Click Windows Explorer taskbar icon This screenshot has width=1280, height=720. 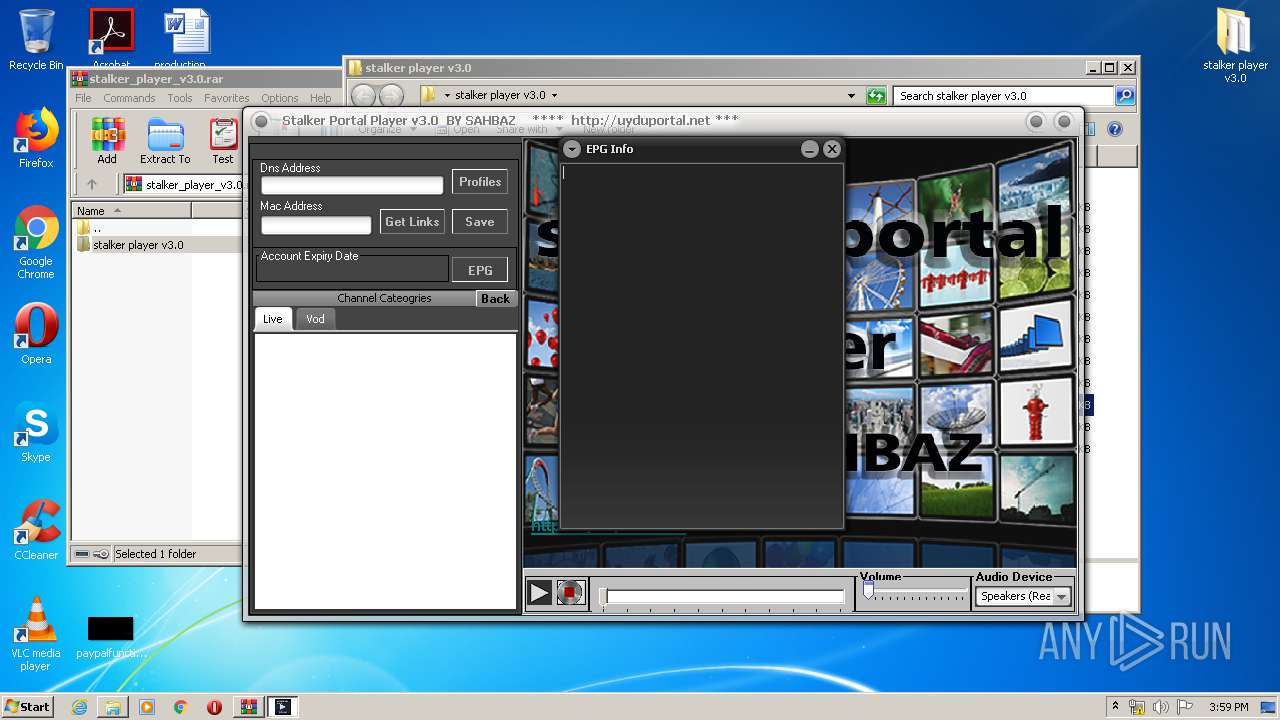click(113, 707)
